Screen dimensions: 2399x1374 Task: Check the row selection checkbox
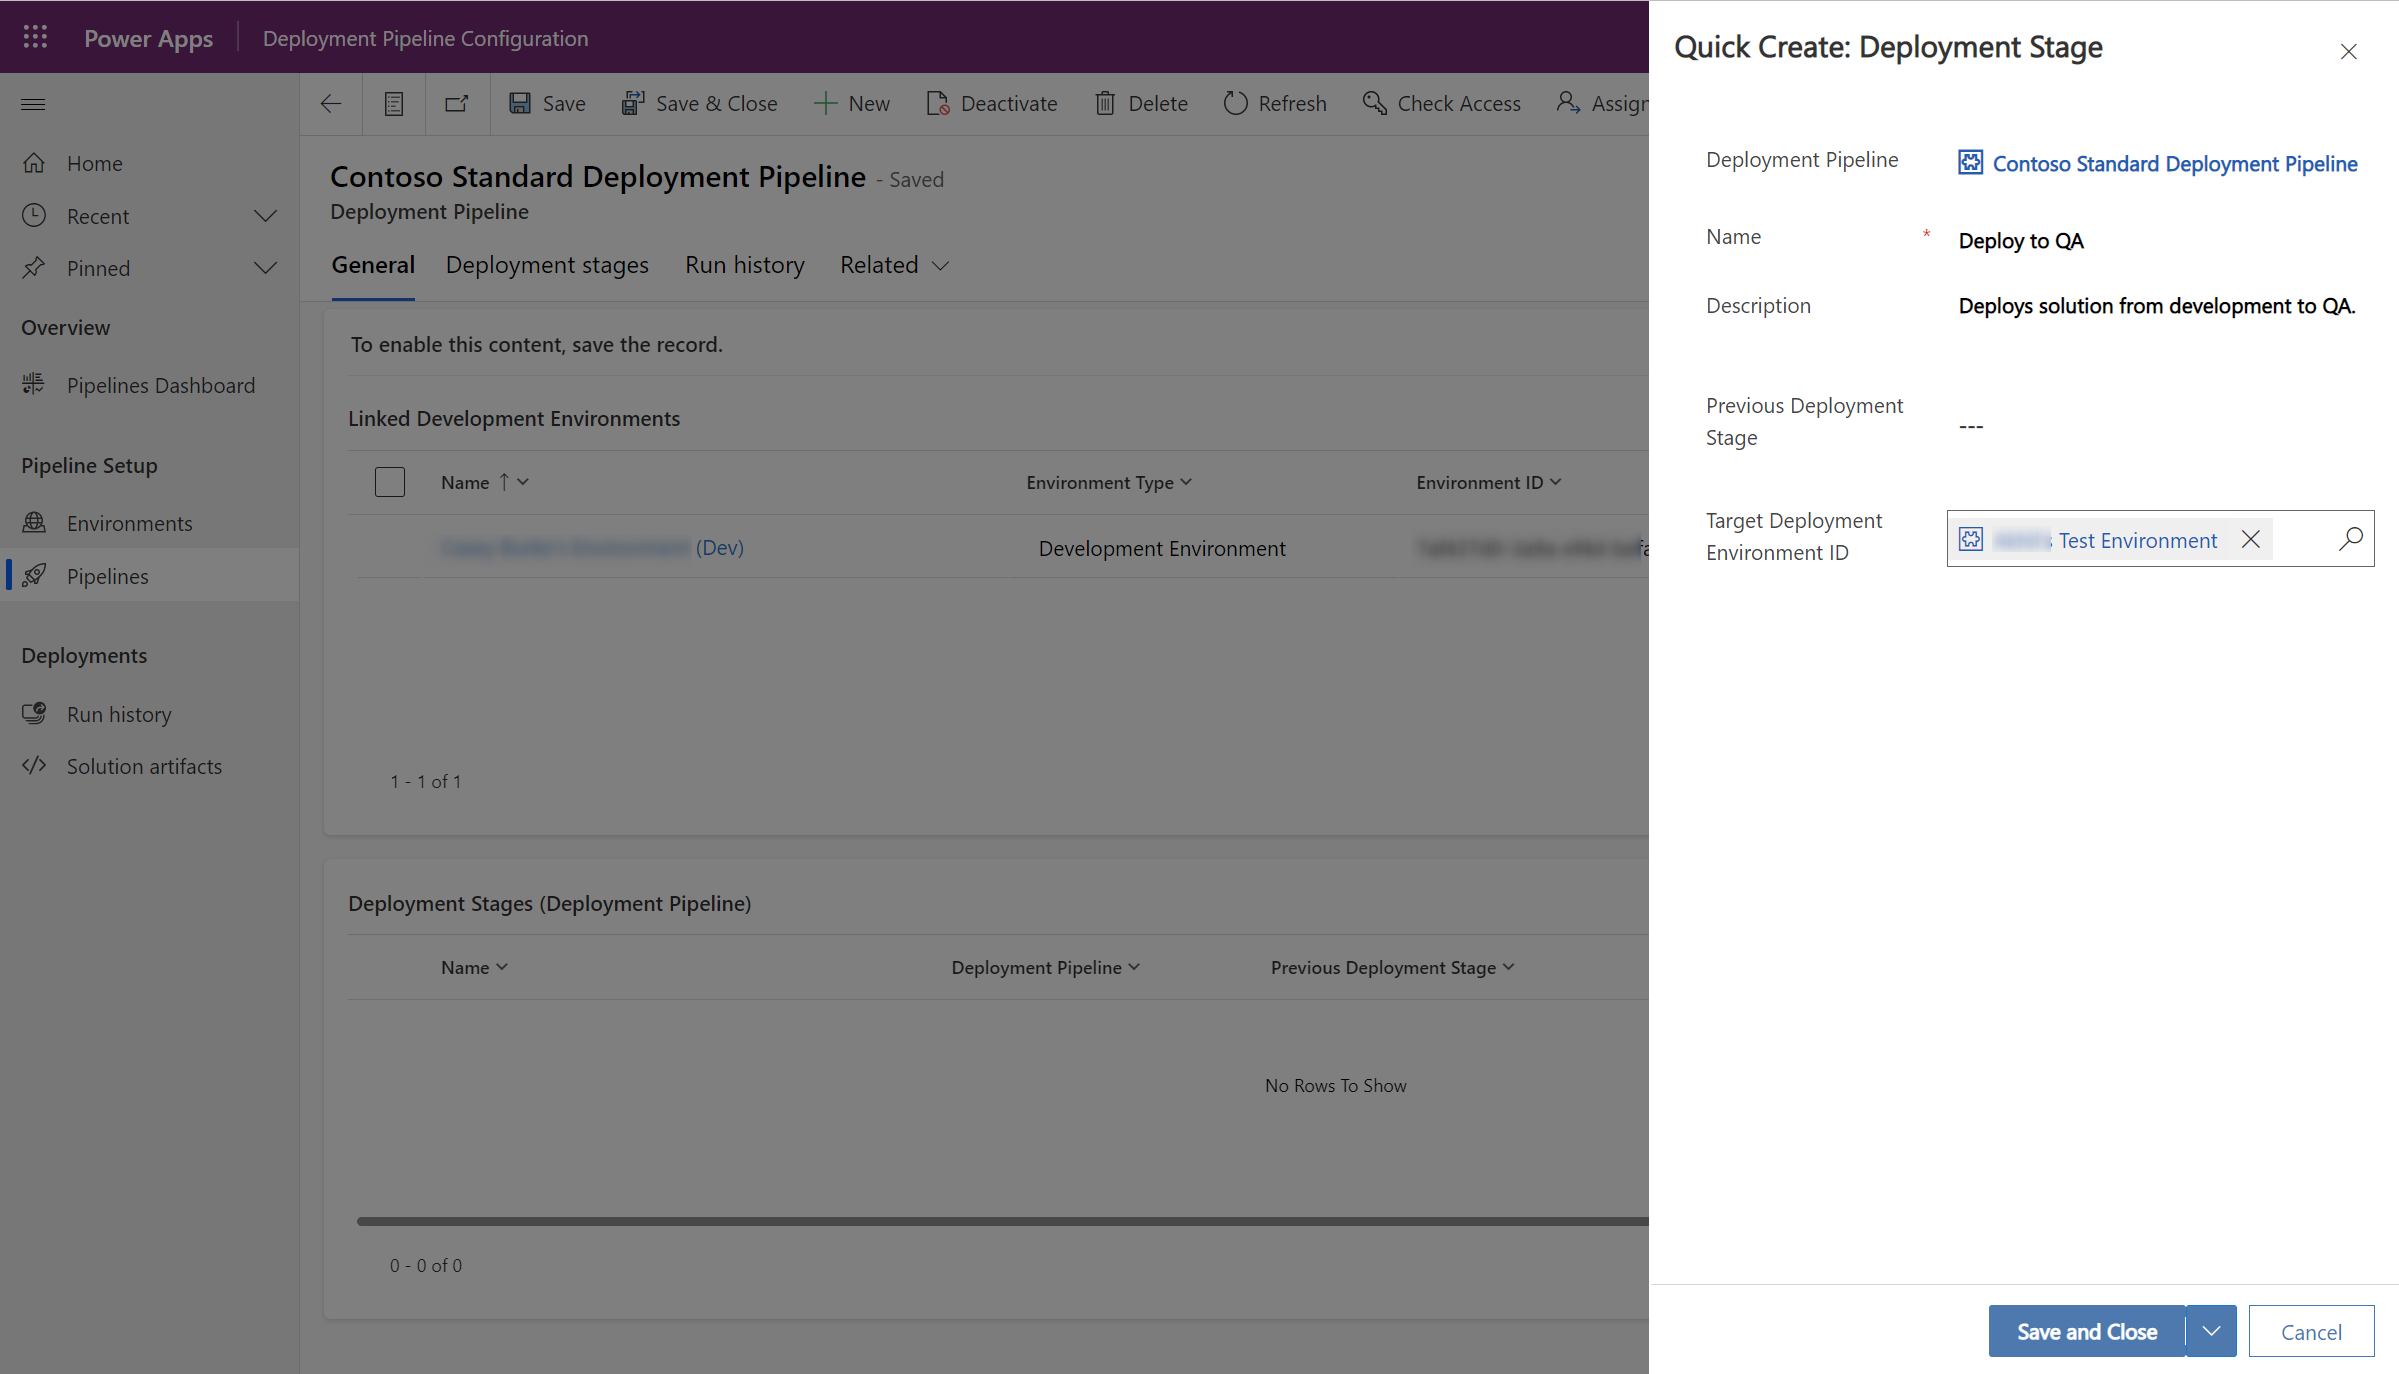(x=389, y=483)
